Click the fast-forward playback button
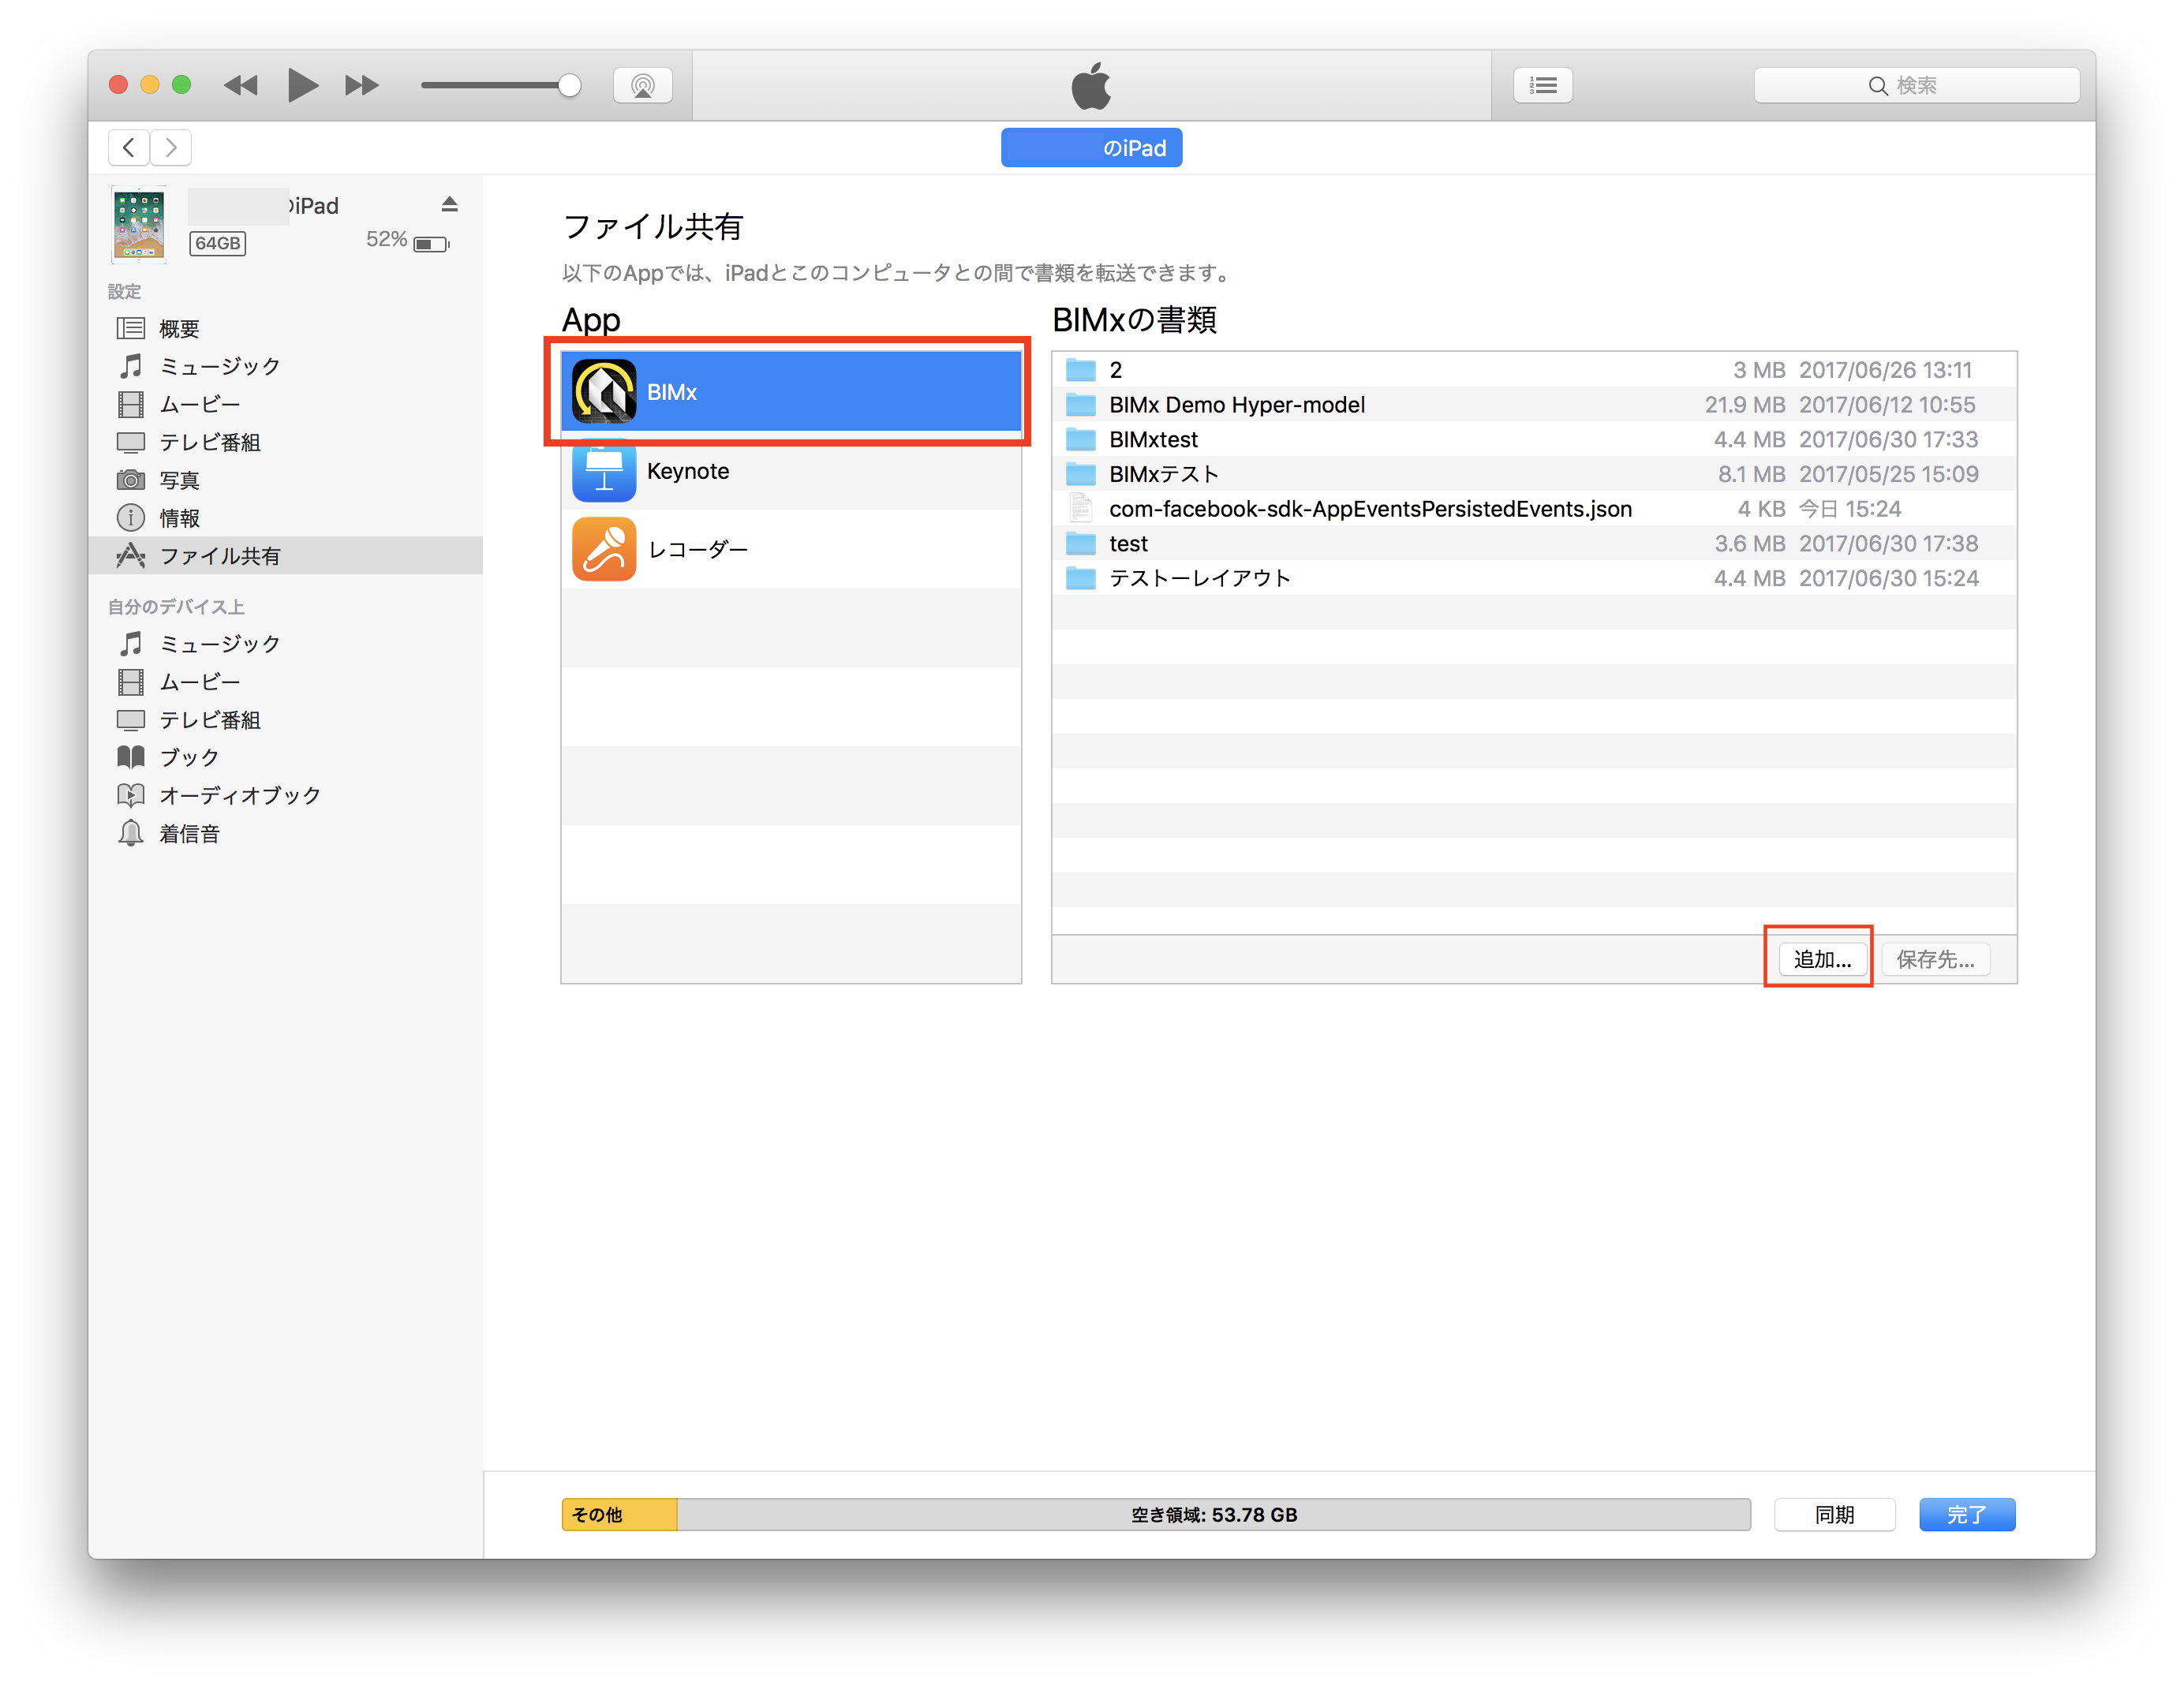The height and width of the screenshot is (1685, 2184). [x=362, y=85]
